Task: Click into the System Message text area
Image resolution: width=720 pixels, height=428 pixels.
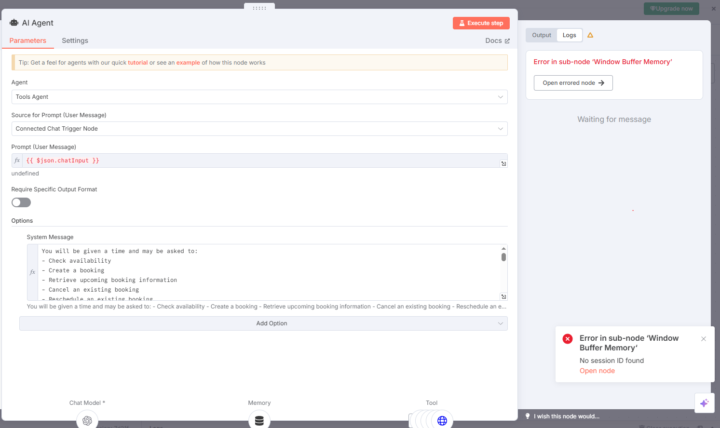Action: pos(269,272)
